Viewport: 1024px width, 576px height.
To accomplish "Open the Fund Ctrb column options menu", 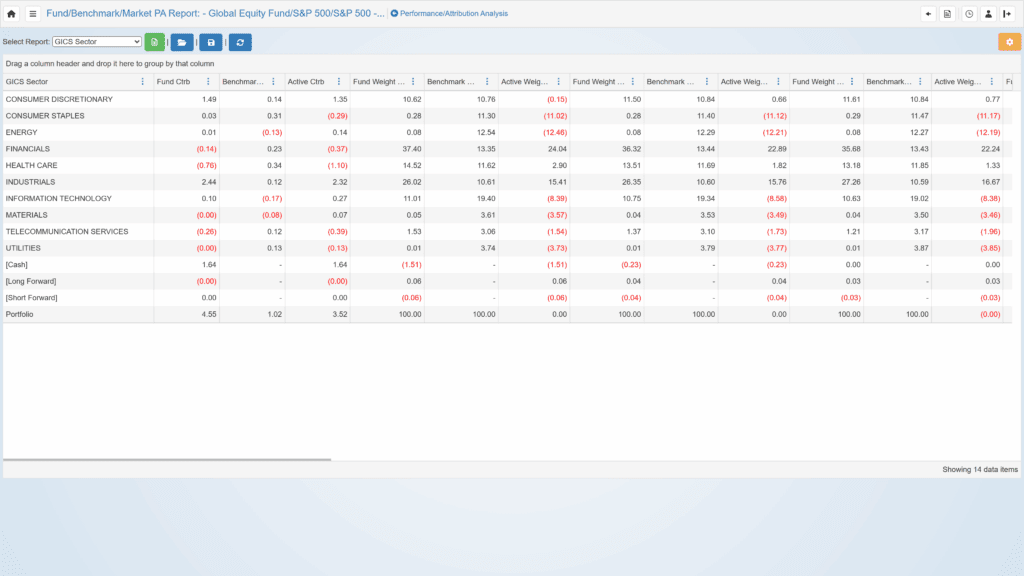I will pyautogui.click(x=208, y=82).
